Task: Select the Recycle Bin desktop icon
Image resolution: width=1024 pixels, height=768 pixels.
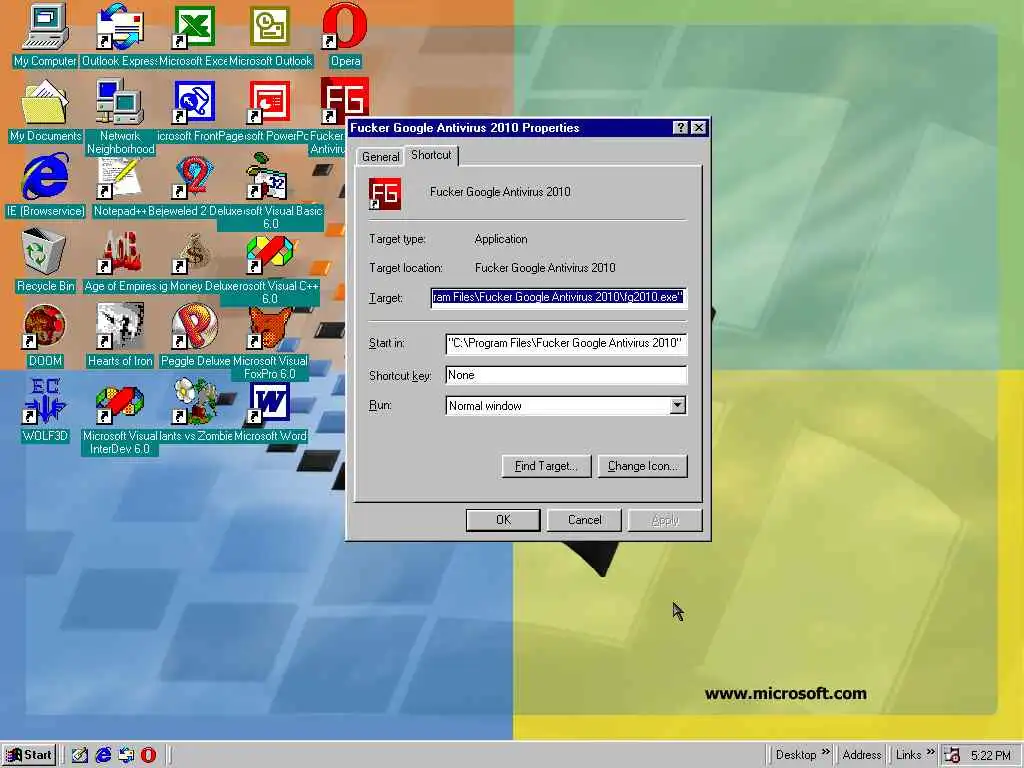Action: click(x=45, y=260)
